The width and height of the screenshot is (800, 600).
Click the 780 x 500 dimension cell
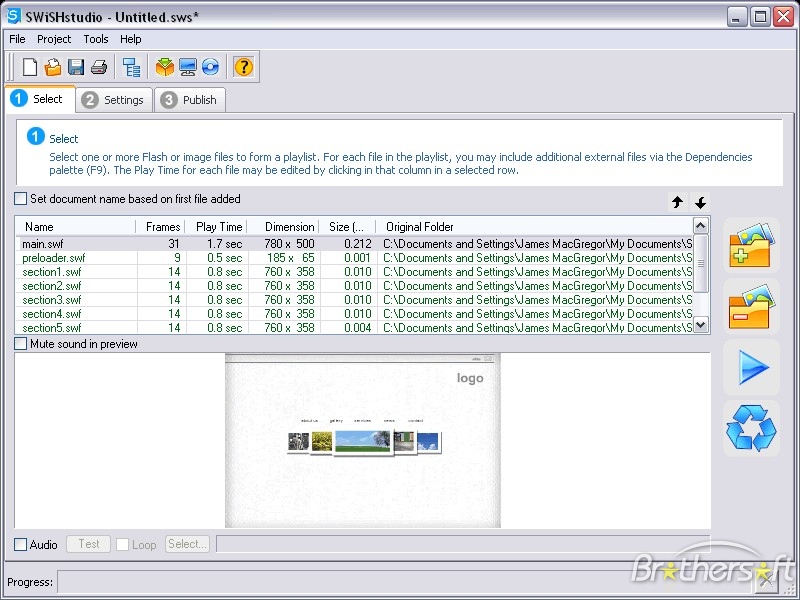pyautogui.click(x=289, y=244)
